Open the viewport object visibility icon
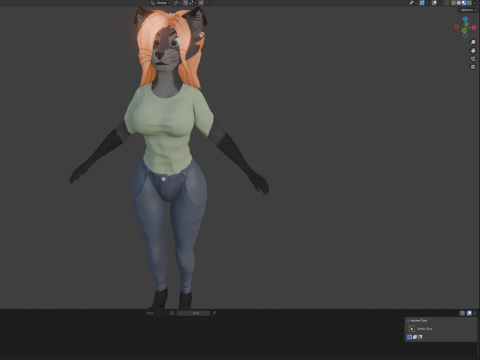The width and height of the screenshot is (480, 360). (412, 3)
